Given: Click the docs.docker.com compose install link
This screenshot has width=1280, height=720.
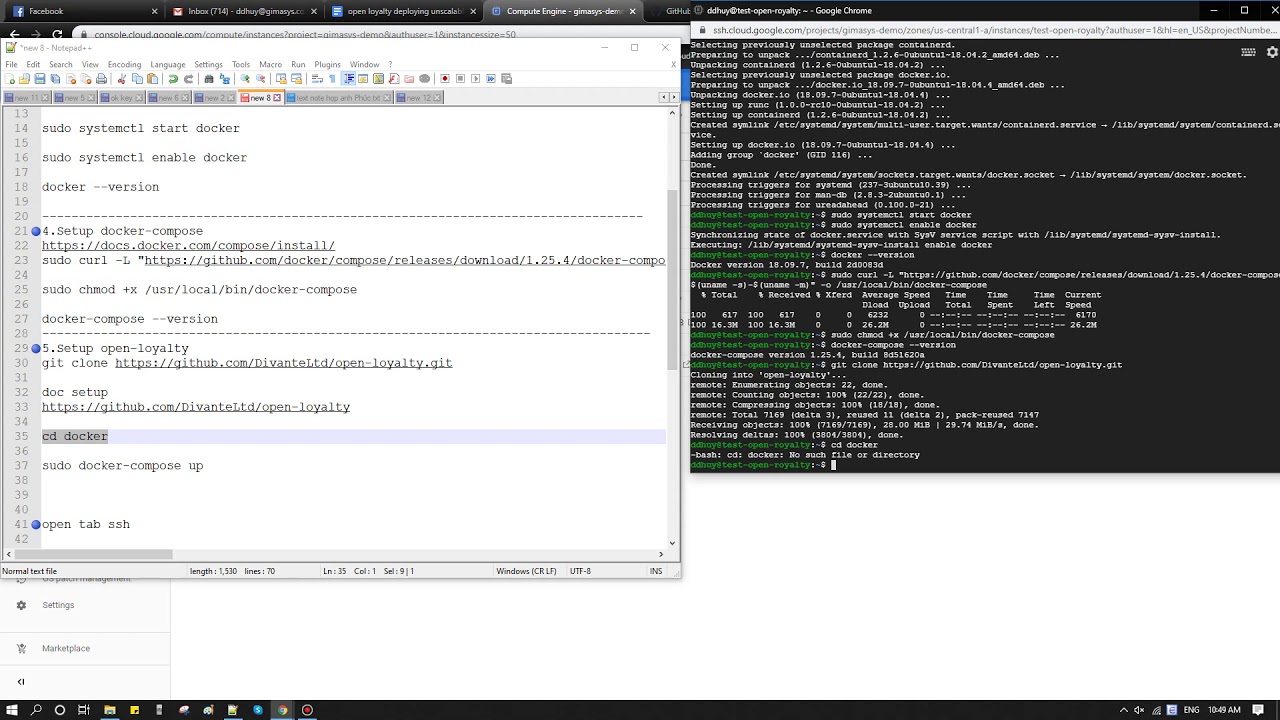Looking at the screenshot, I should pos(188,246).
